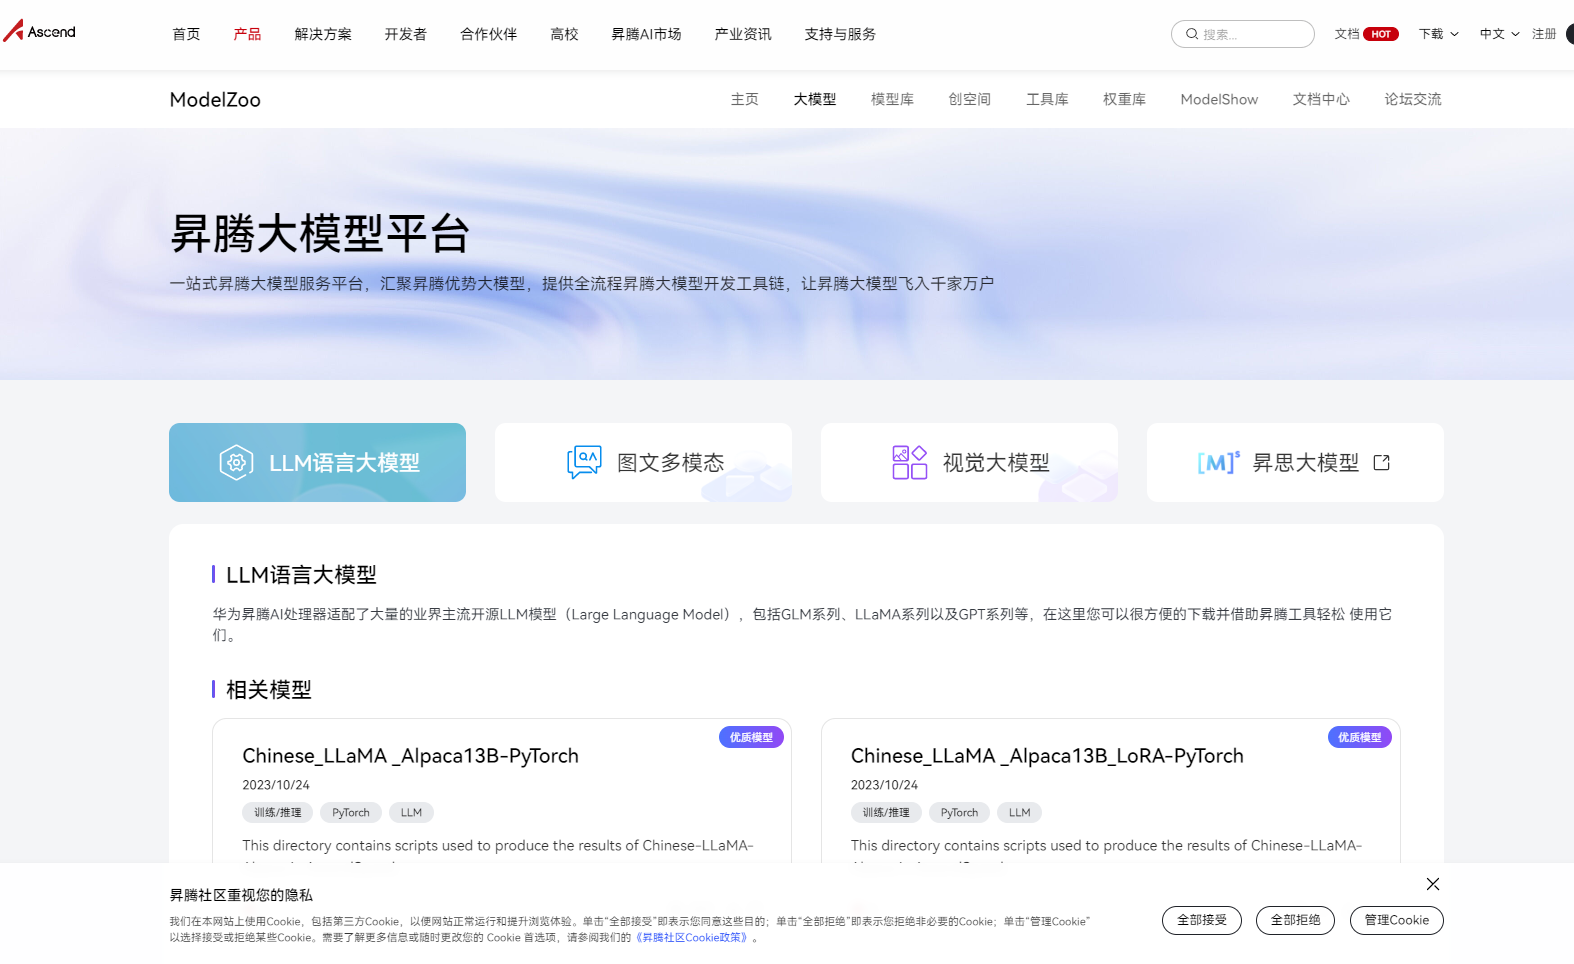Open the 下载 dropdown menu
1574x964 pixels.
coord(1438,34)
